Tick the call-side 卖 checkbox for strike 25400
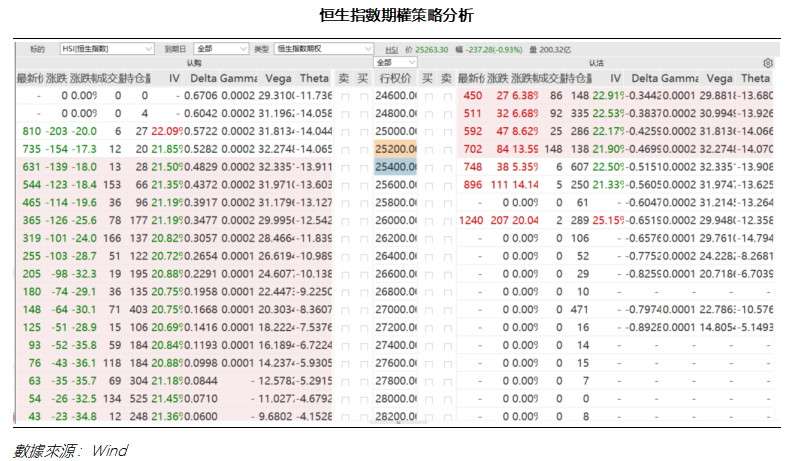Viewport: 793px width, 461px height. click(345, 167)
